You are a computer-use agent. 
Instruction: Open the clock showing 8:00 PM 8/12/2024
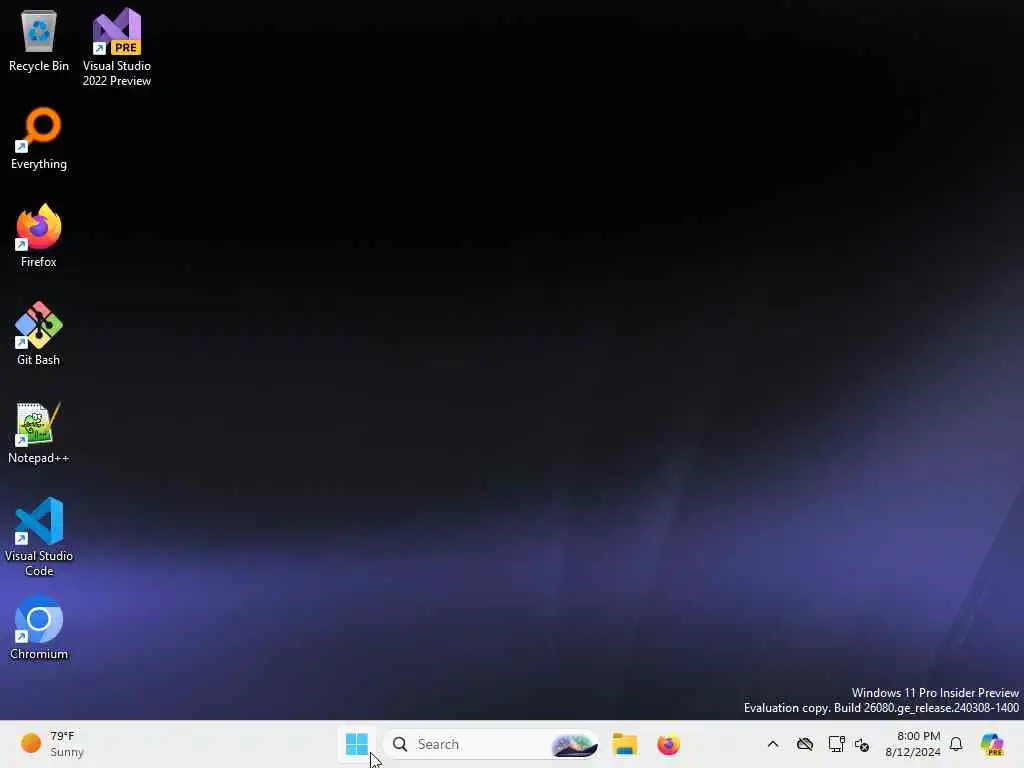[x=912, y=744]
